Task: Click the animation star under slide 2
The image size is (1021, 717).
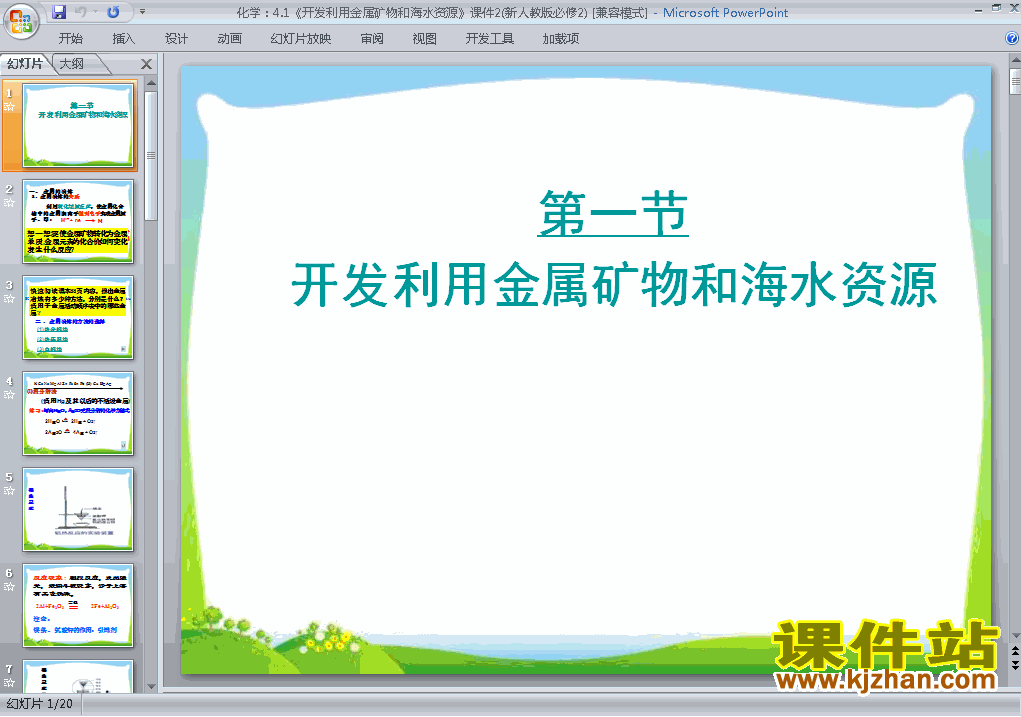Action: (x=9, y=203)
